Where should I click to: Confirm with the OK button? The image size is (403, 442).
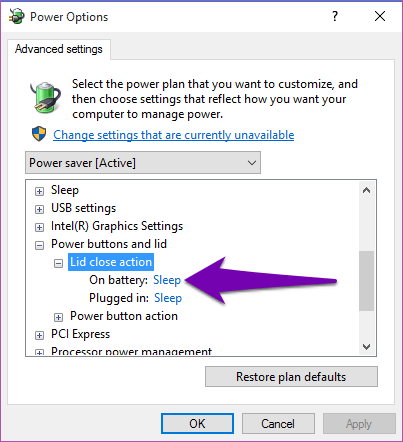coord(197,424)
